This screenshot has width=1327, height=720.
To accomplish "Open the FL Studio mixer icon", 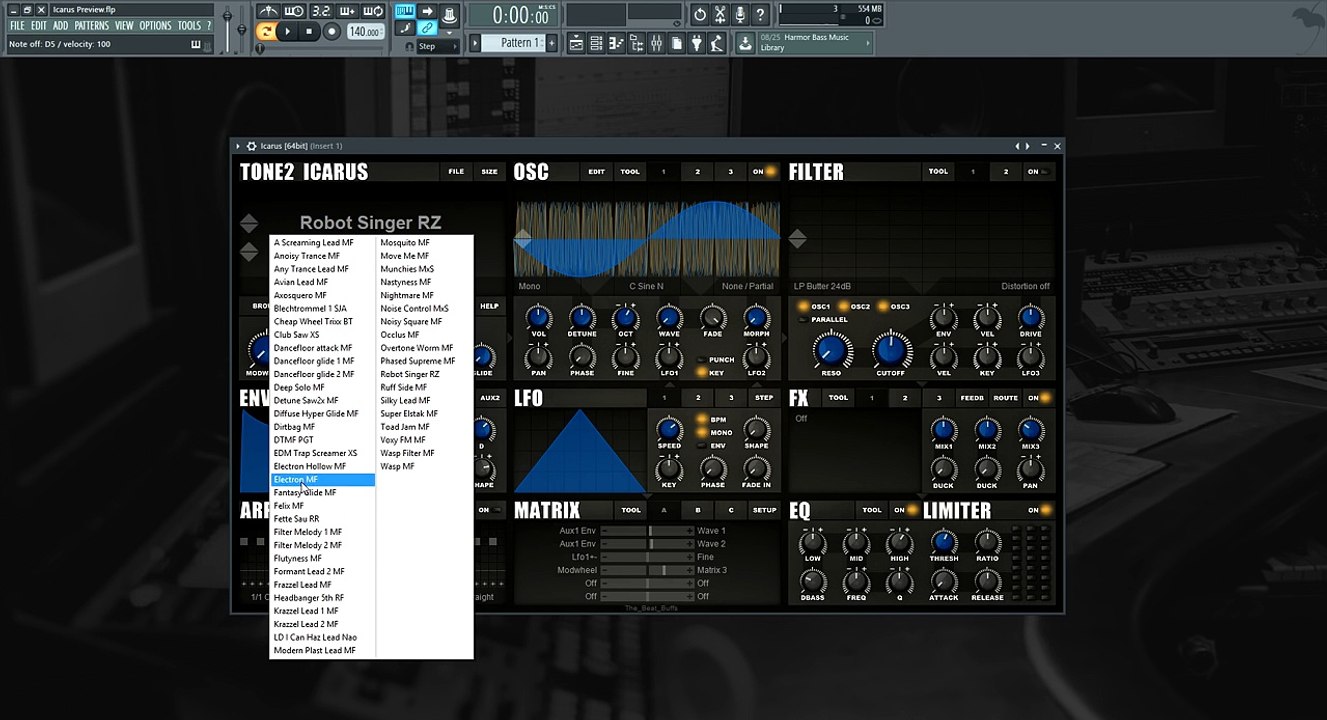I will [657, 43].
